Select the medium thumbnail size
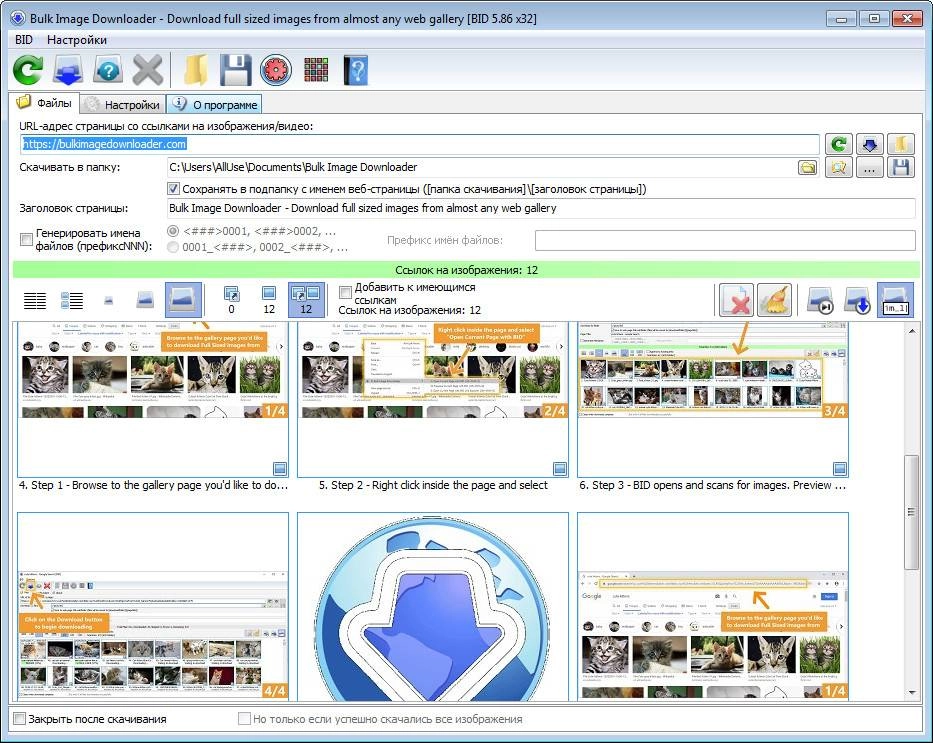The width and height of the screenshot is (933, 743). [145, 299]
